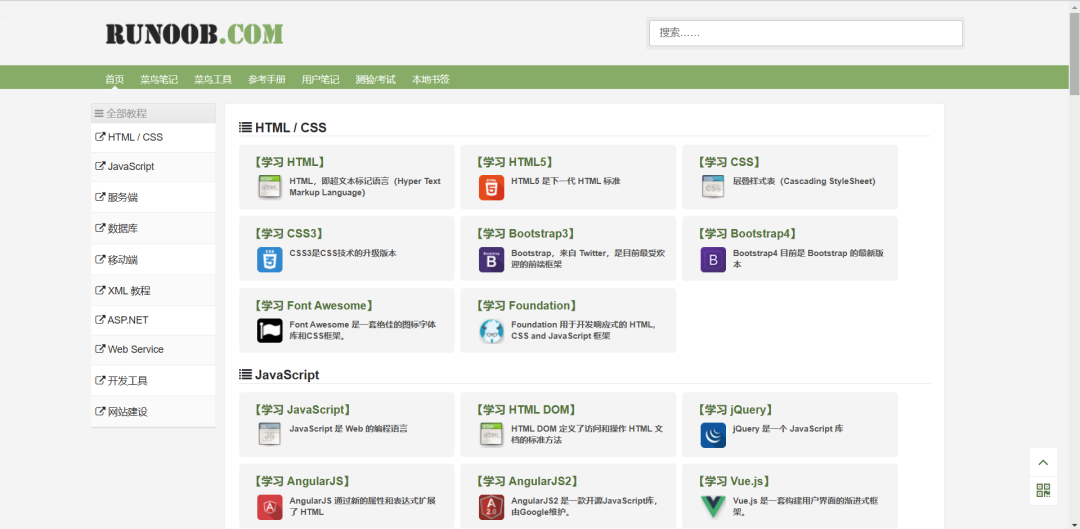Open the 【学习 HTML DOM】 title link
Image resolution: width=1080 pixels, height=529 pixels.
coord(528,409)
